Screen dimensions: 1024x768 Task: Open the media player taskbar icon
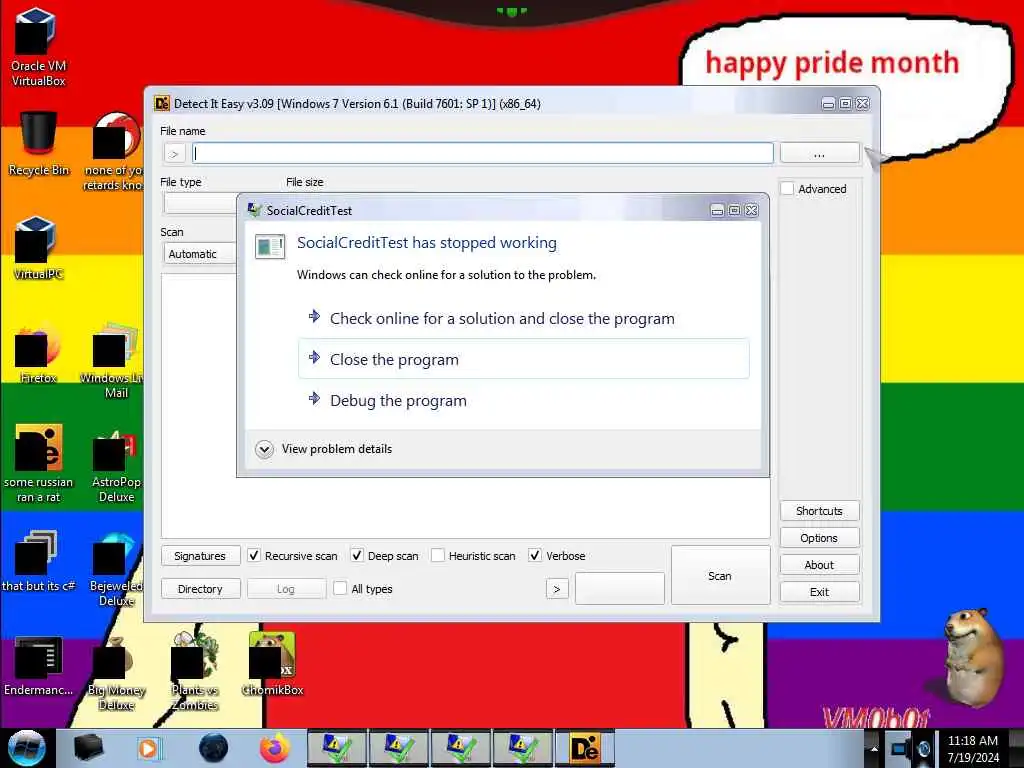click(149, 748)
